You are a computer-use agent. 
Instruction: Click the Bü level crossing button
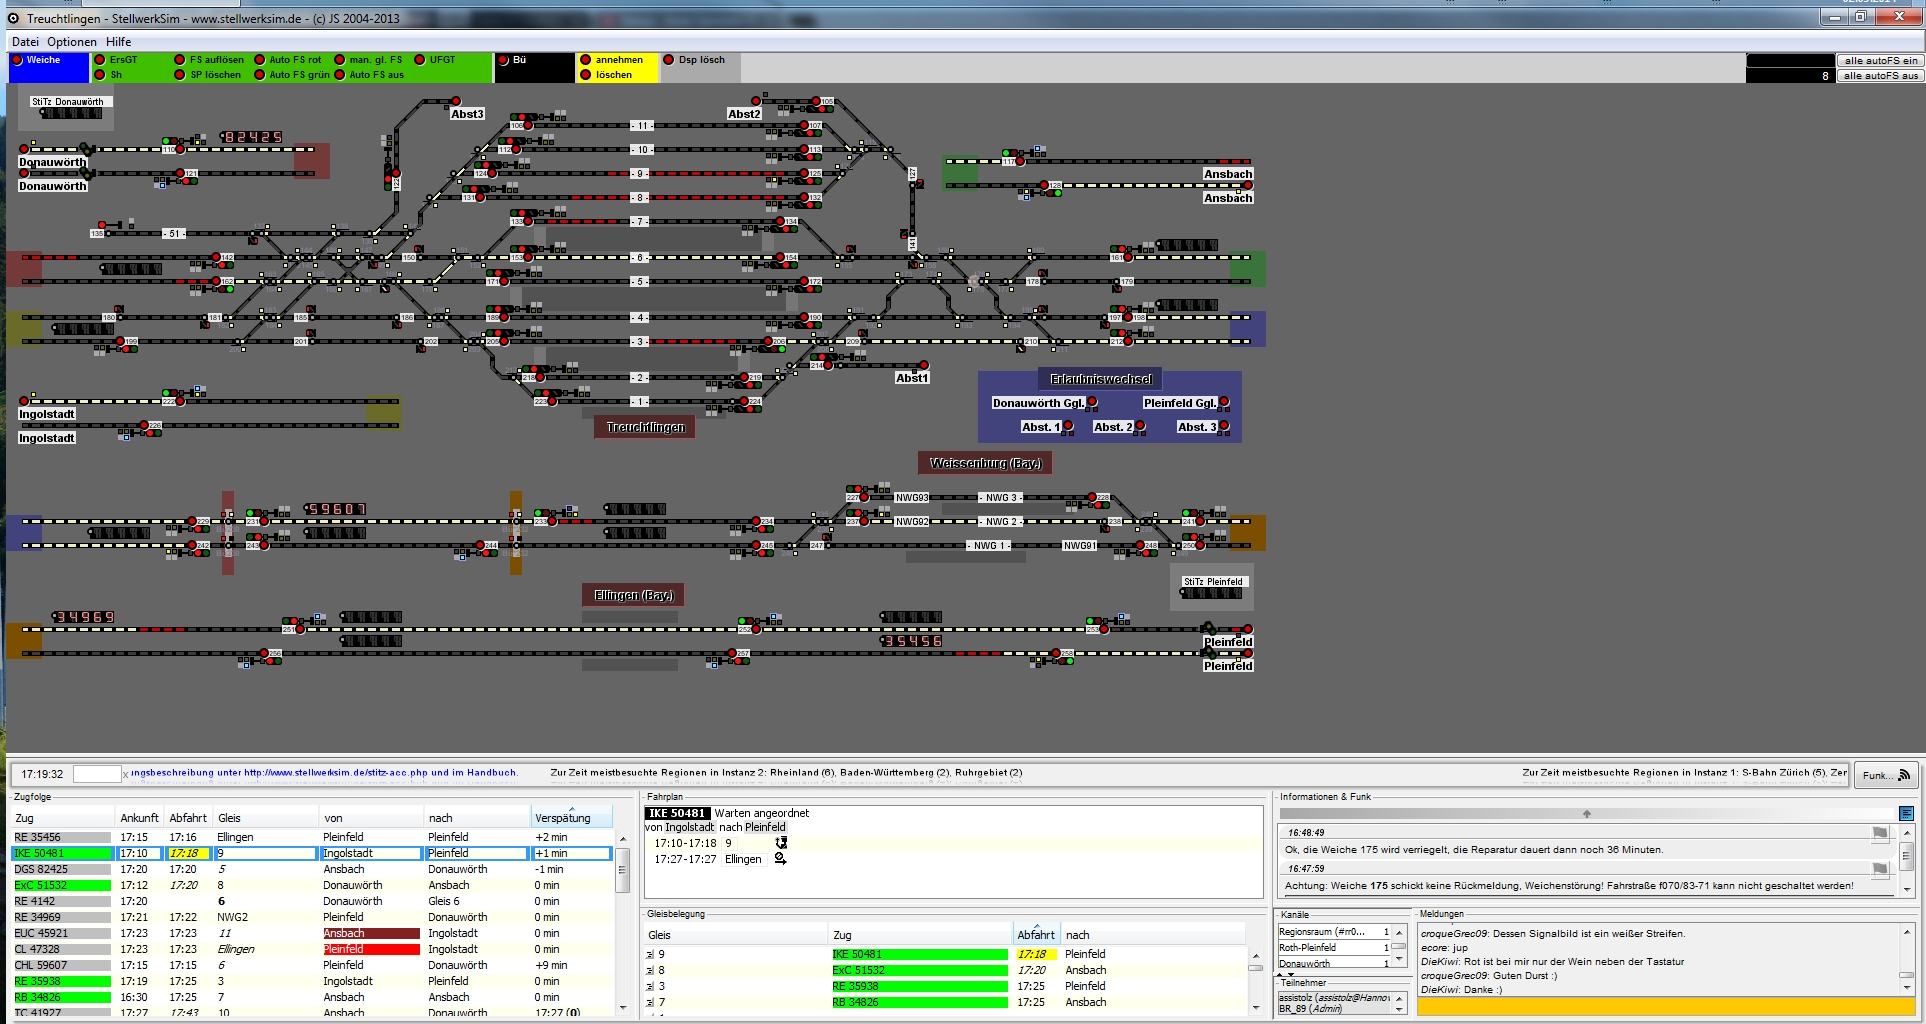(x=505, y=60)
